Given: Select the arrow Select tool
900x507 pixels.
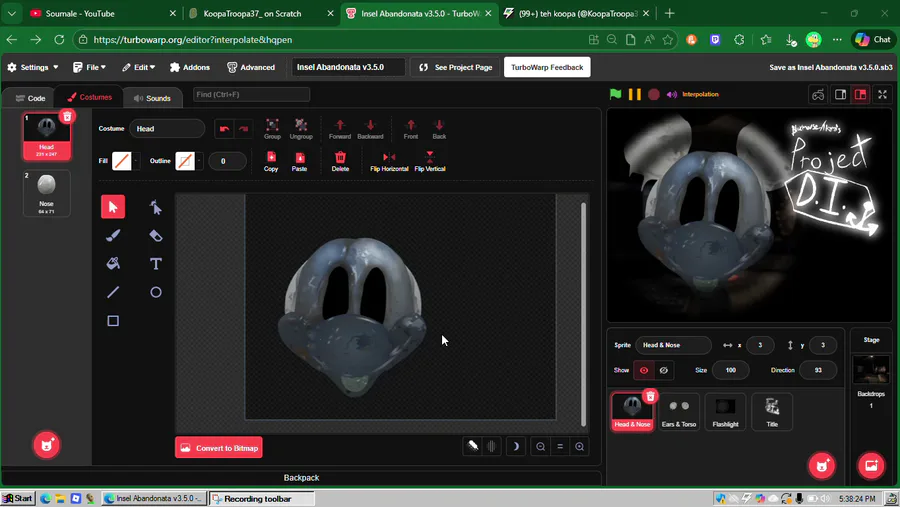Looking at the screenshot, I should (113, 207).
